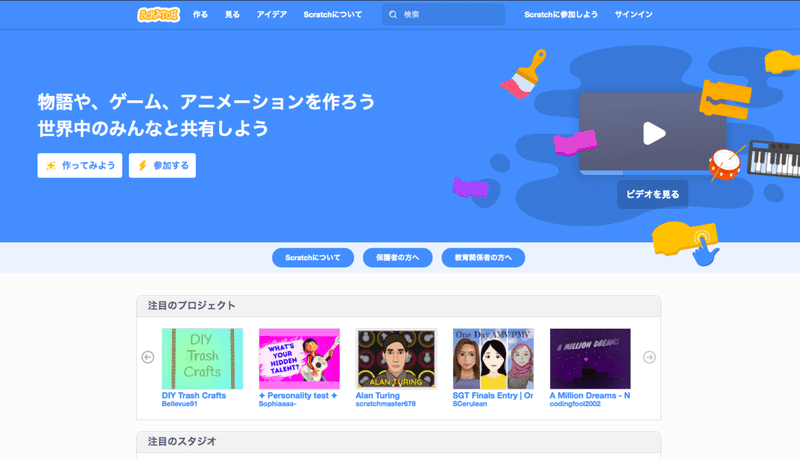Show next featured projects with right arrow
Image resolution: width=800 pixels, height=458 pixels.
649,357
